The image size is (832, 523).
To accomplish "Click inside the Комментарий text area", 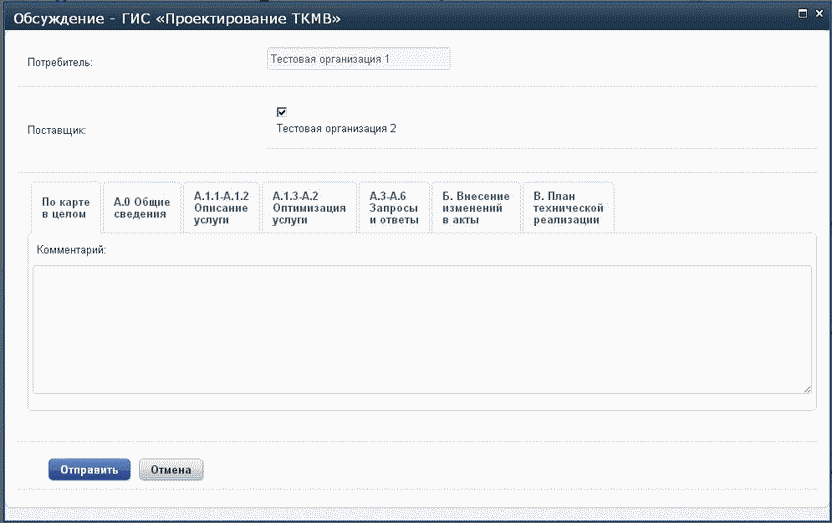I will [421, 329].
